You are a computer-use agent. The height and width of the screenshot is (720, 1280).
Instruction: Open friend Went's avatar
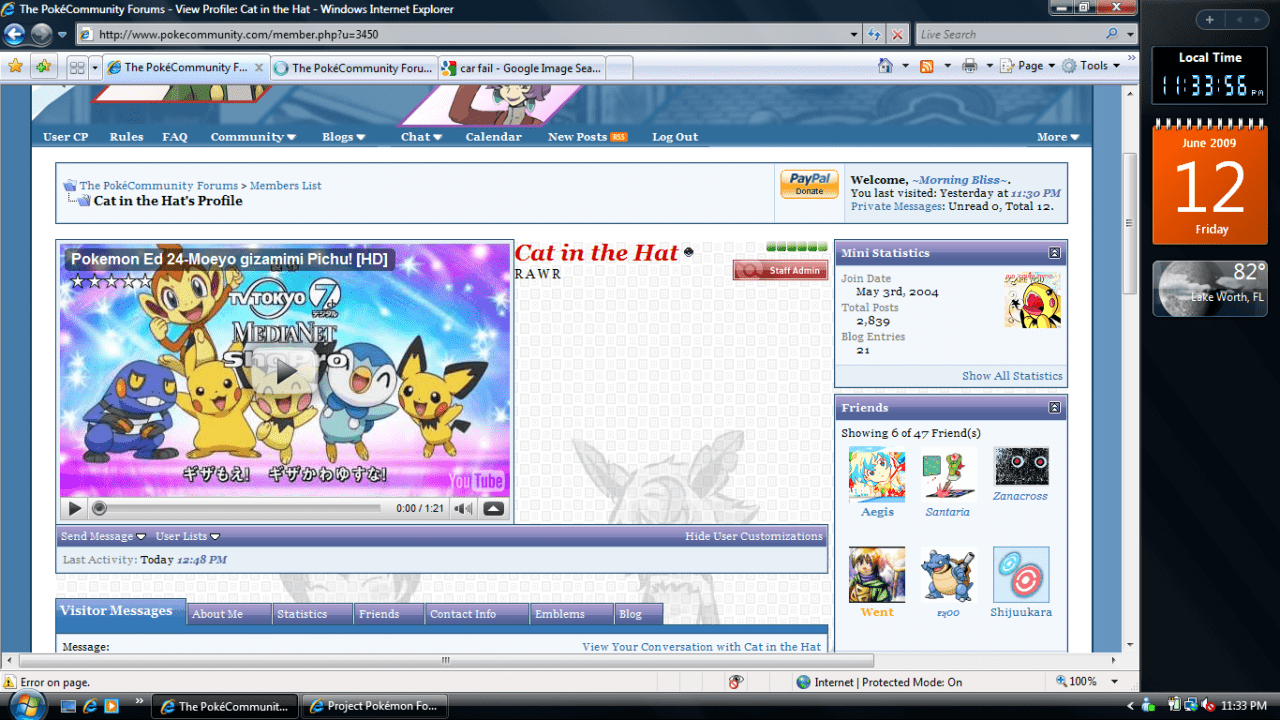click(877, 574)
